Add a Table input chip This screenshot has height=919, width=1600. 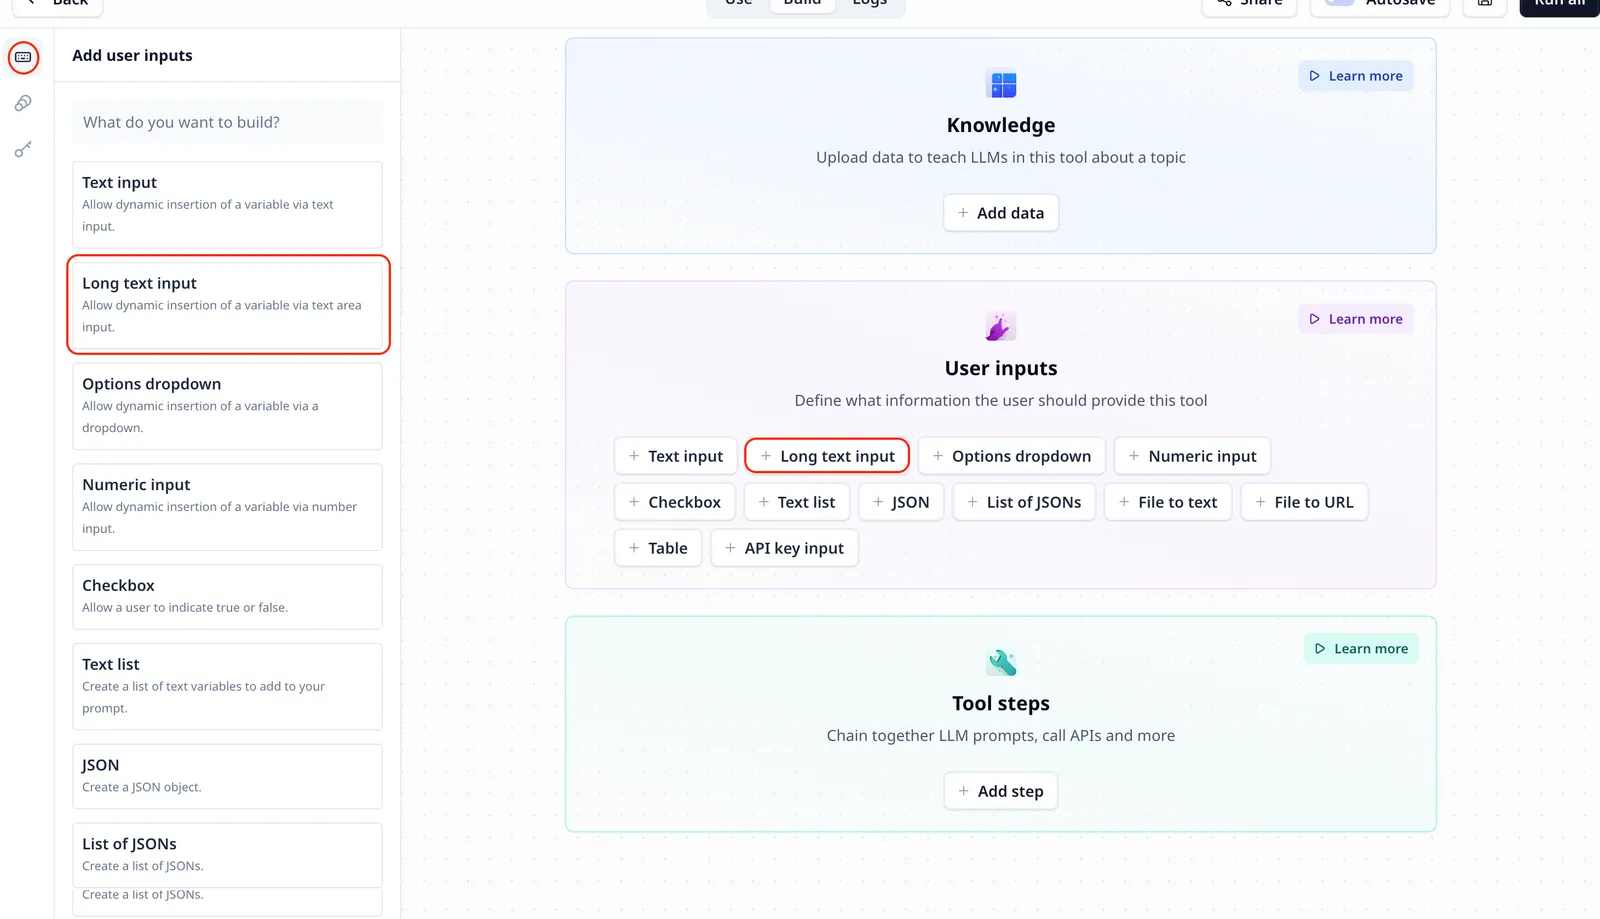[x=658, y=548]
